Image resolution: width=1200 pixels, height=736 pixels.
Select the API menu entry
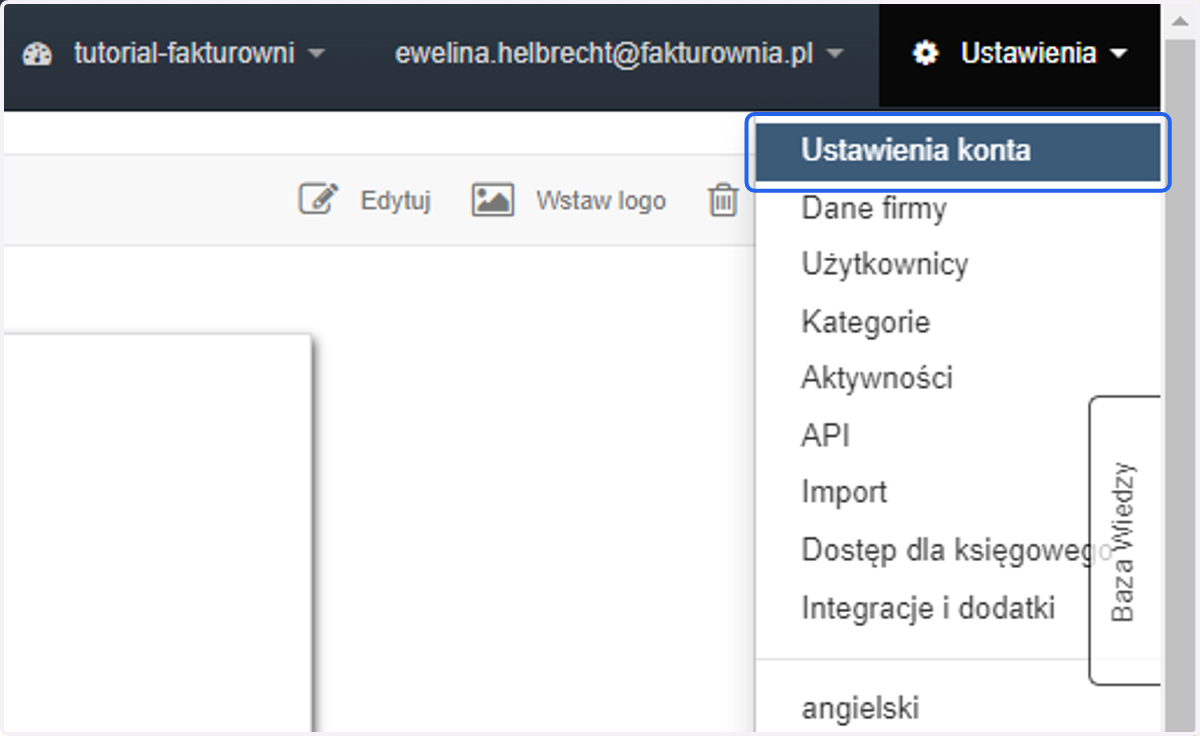[x=826, y=436]
